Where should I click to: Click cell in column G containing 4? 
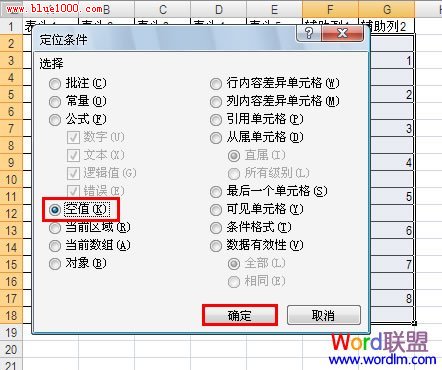(x=392, y=162)
